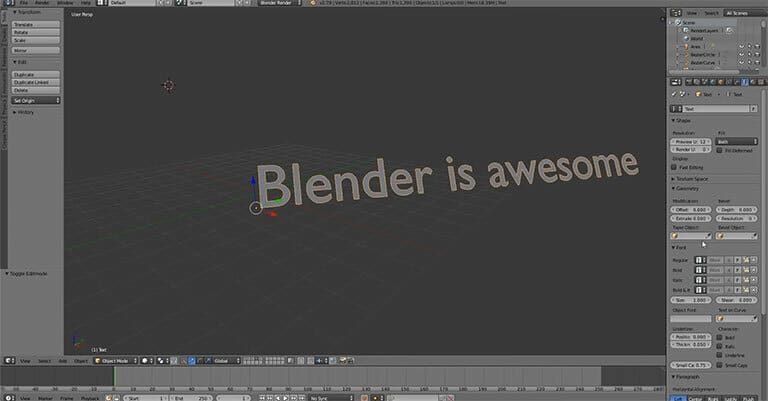Click the Scale button
Image resolution: width=768 pixels, height=401 pixels.
point(36,40)
